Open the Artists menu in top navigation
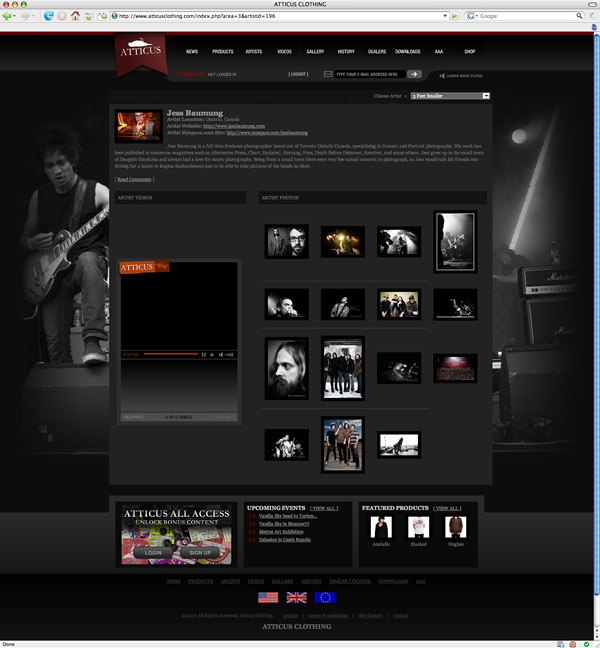This screenshot has width=600, height=648. pos(255,51)
